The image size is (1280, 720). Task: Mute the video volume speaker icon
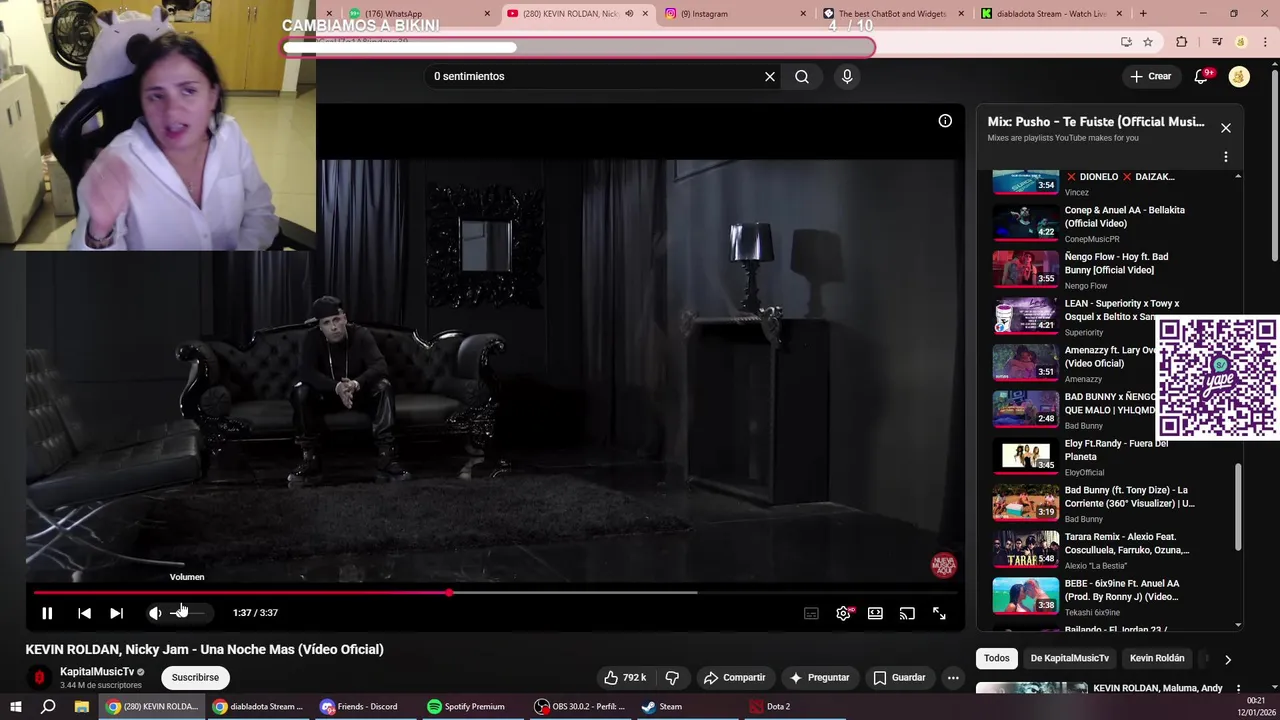click(155, 613)
